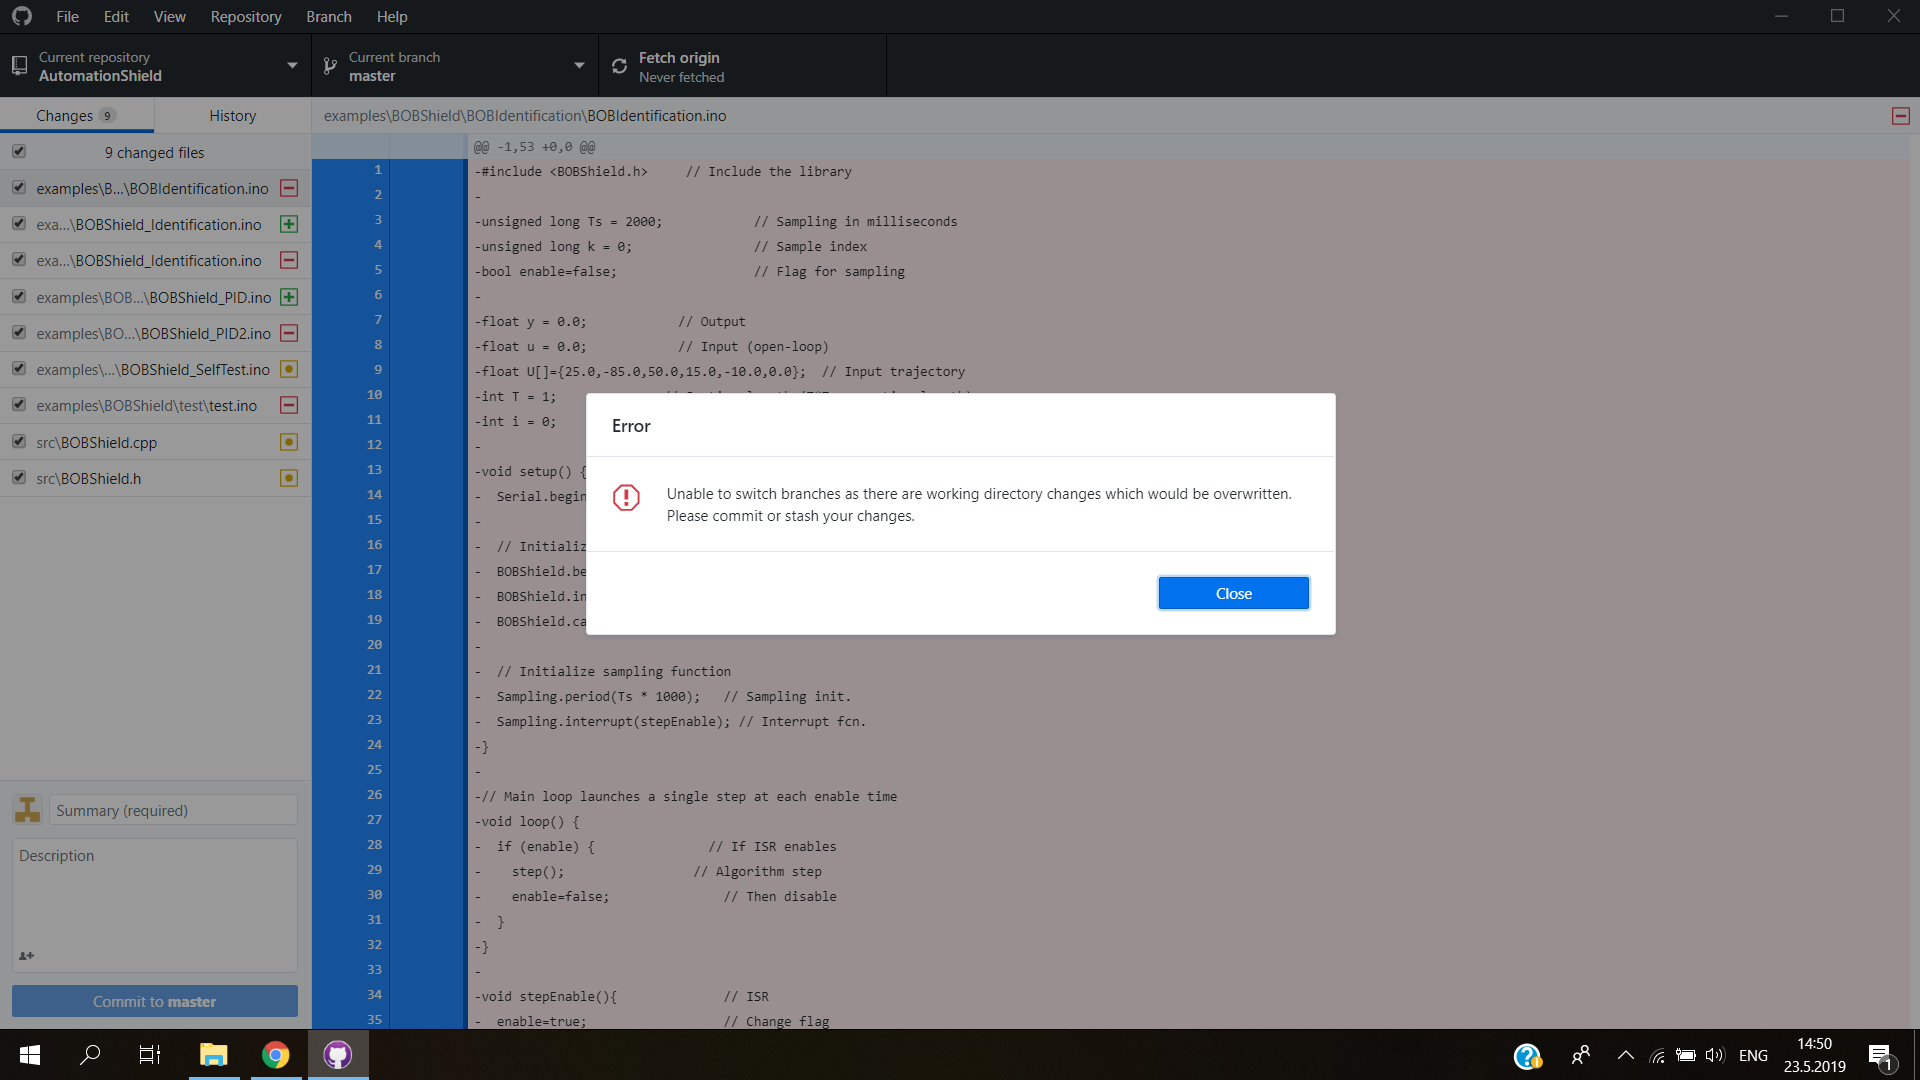Click the avatar icon next to the Summary field
This screenshot has width=1920, height=1080.
(x=27, y=810)
